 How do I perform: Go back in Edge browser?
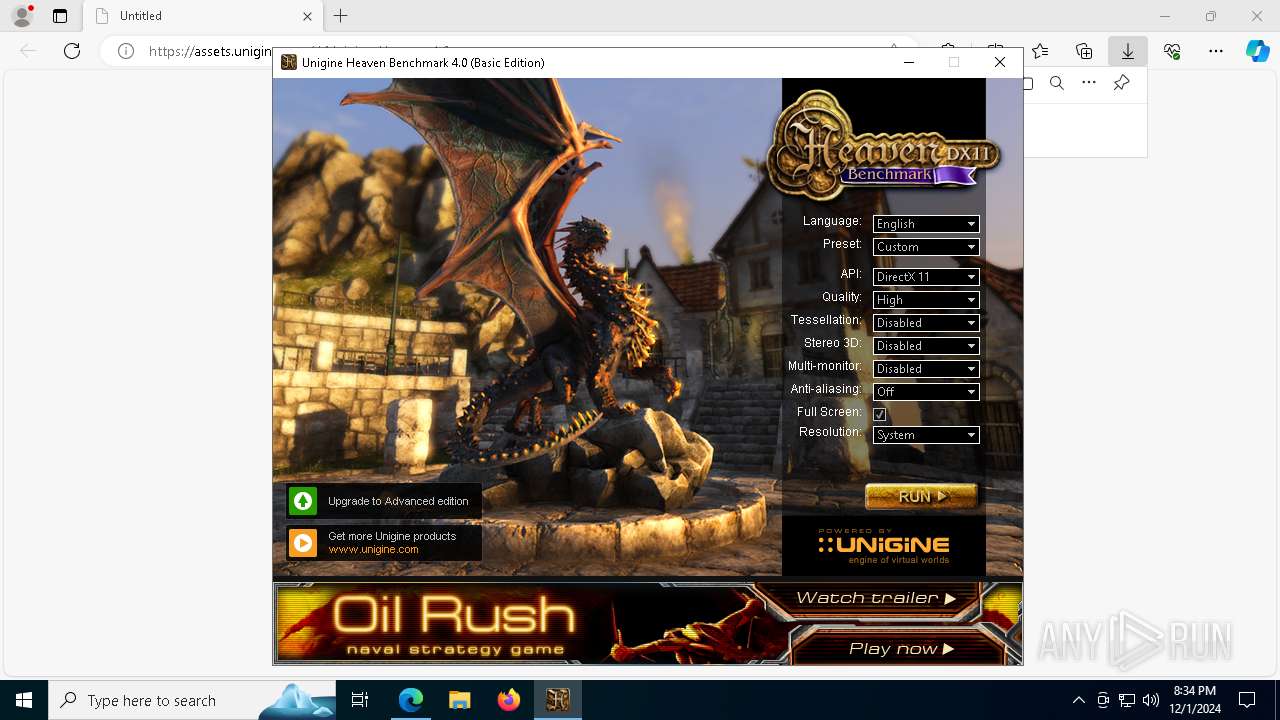(28, 51)
